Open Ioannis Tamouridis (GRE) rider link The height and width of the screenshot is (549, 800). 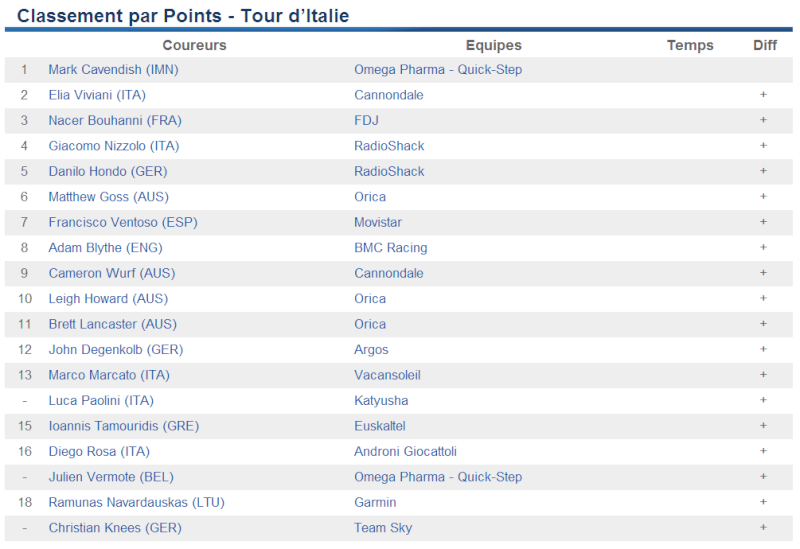(x=123, y=427)
